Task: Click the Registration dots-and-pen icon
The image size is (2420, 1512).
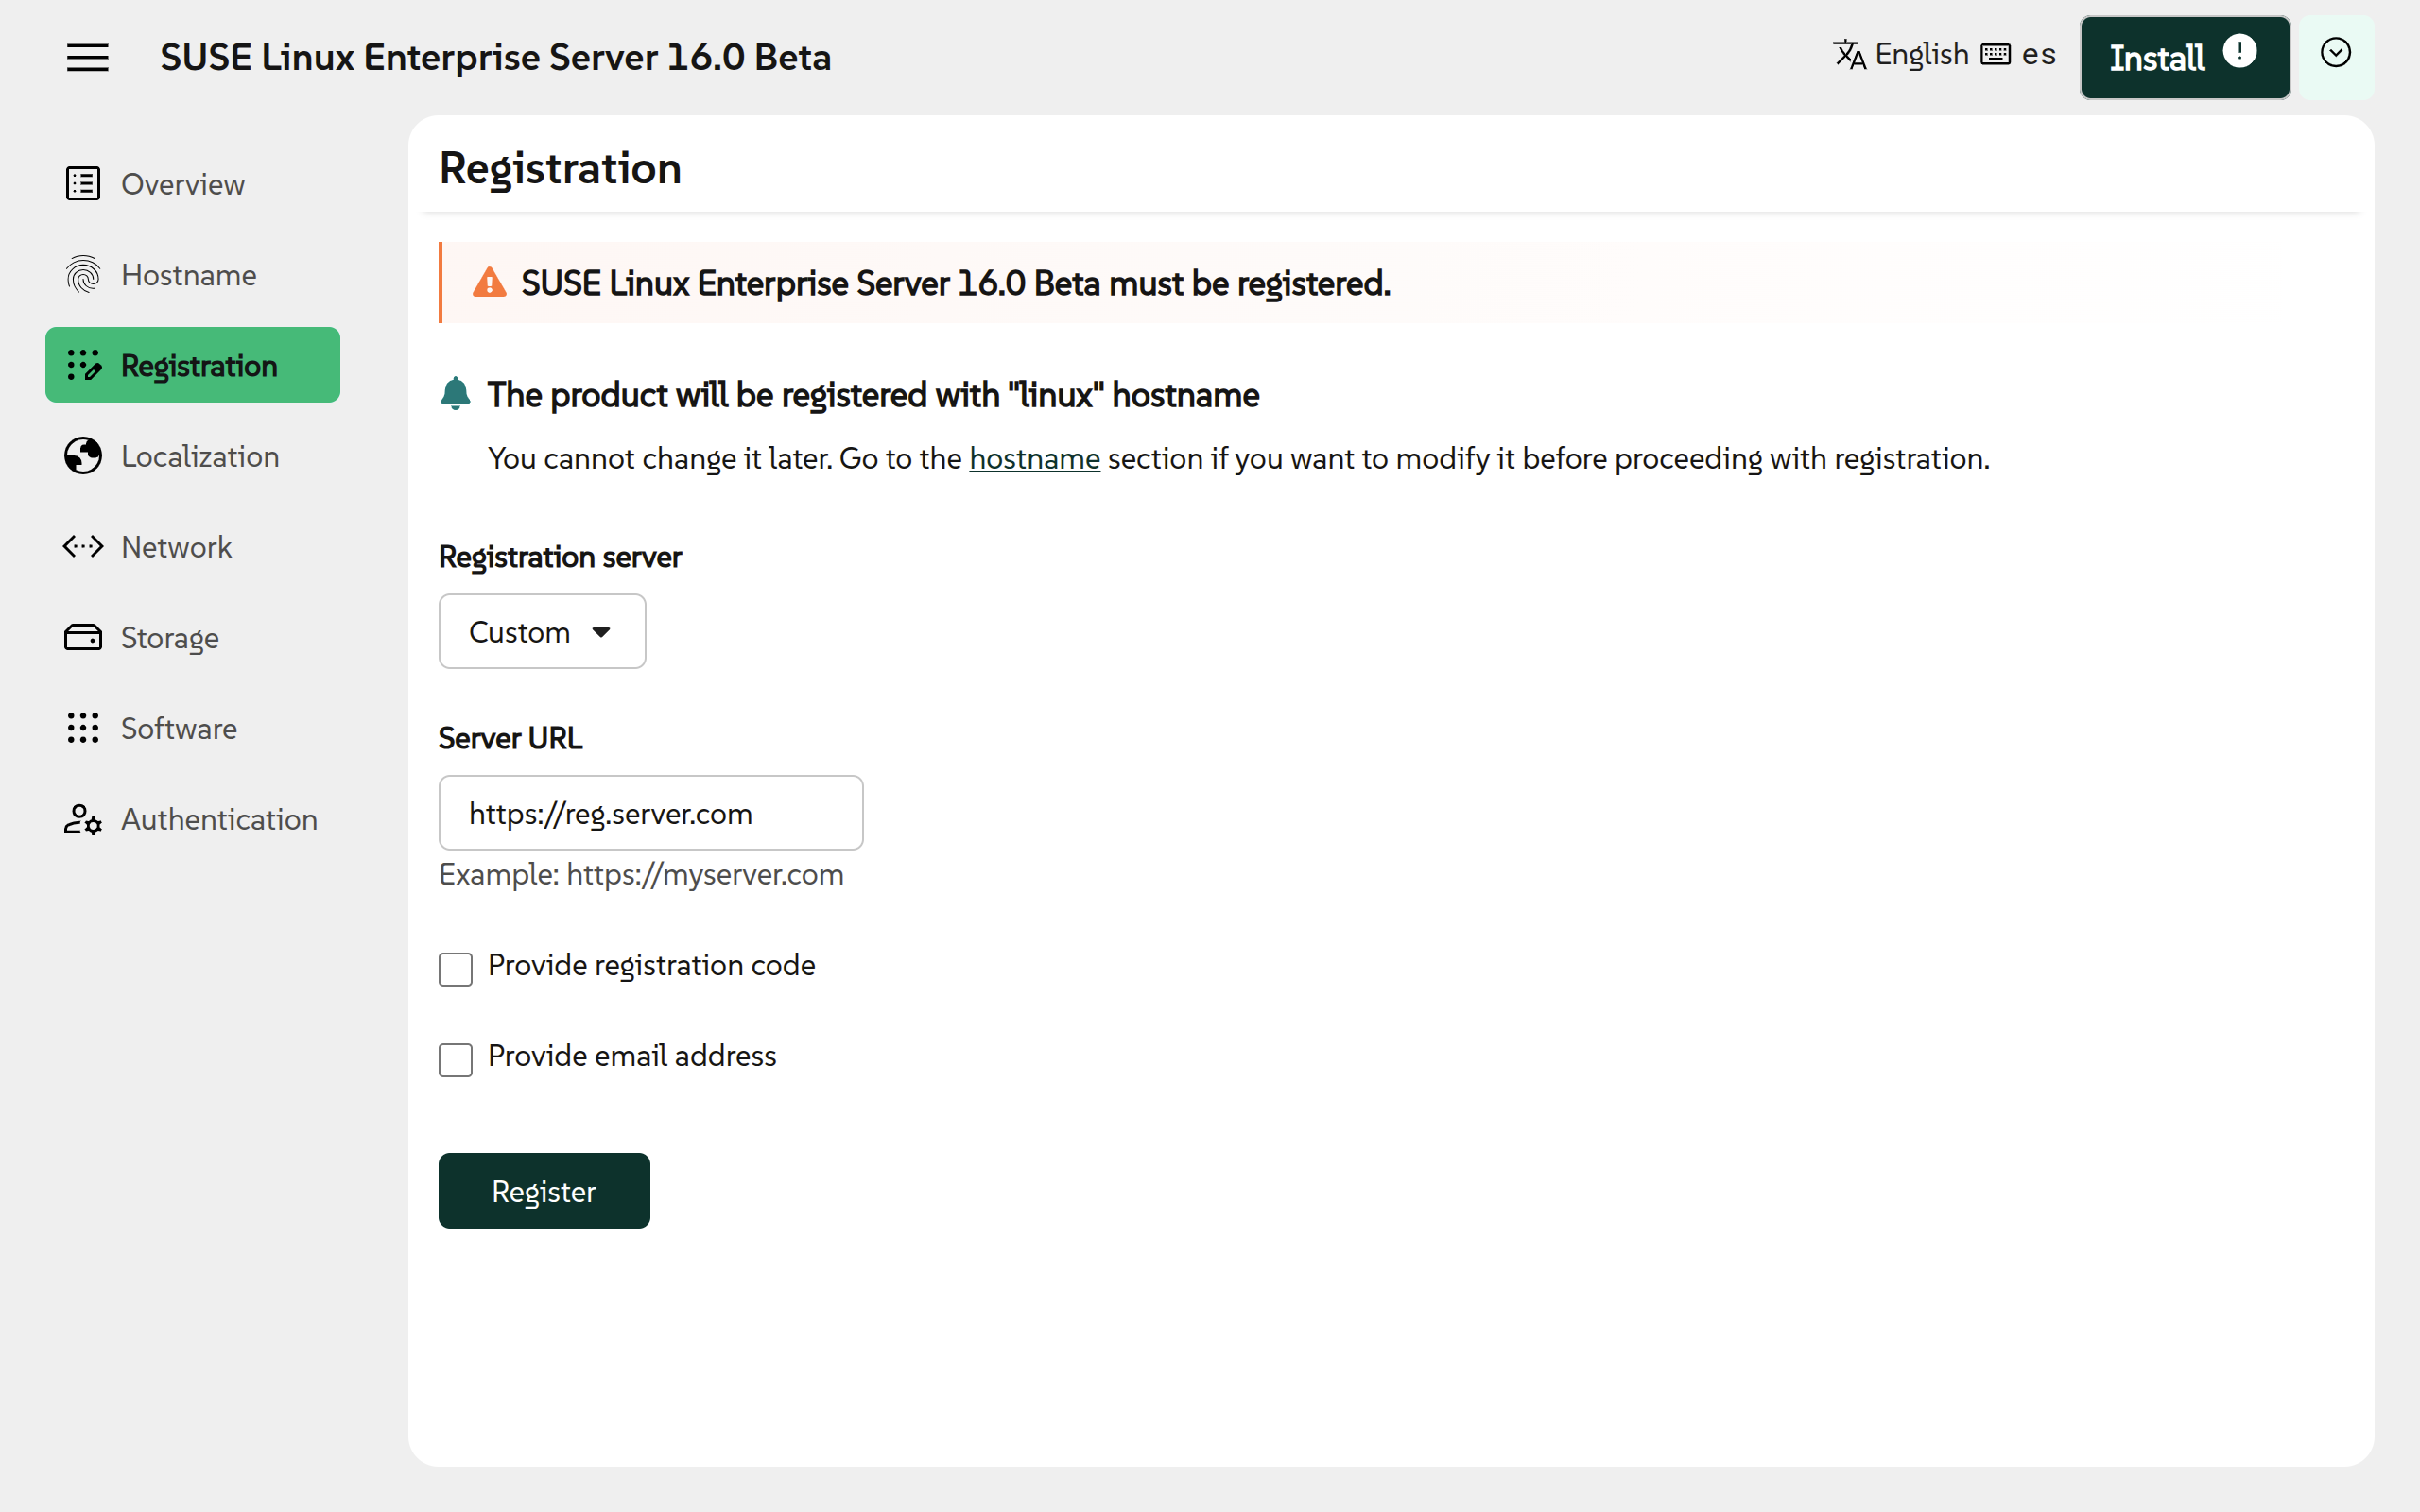Action: click(x=83, y=365)
